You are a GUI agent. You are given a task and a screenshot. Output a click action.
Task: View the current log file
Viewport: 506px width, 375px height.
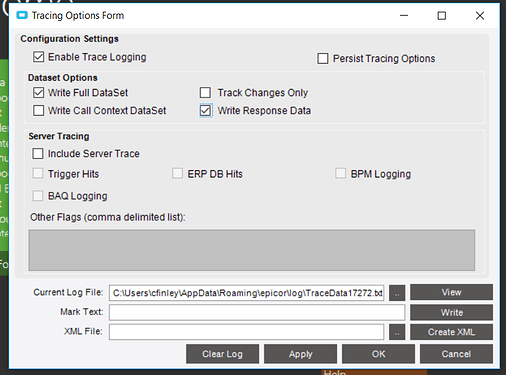[451, 292]
